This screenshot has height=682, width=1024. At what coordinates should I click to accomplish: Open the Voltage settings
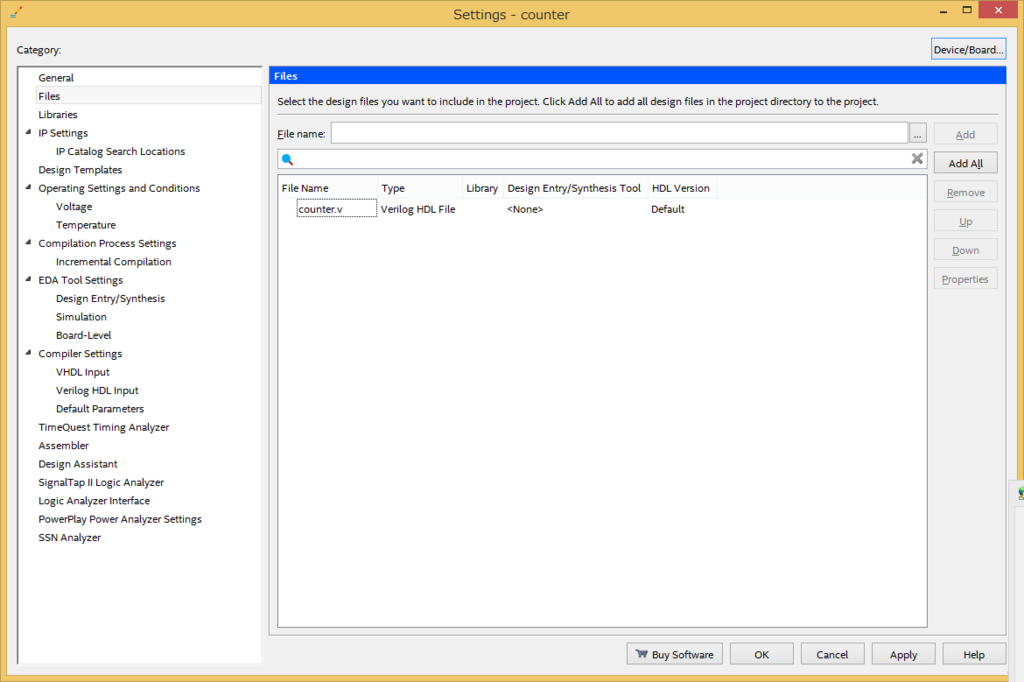point(74,206)
